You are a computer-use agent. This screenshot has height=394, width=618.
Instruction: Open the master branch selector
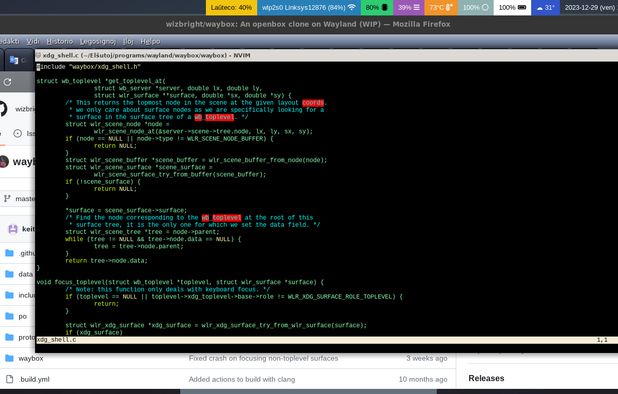[20, 199]
